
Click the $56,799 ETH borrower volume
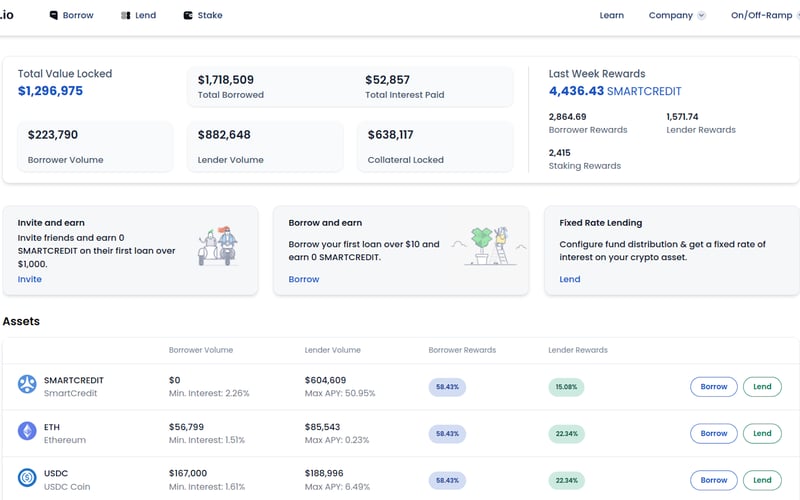point(186,427)
